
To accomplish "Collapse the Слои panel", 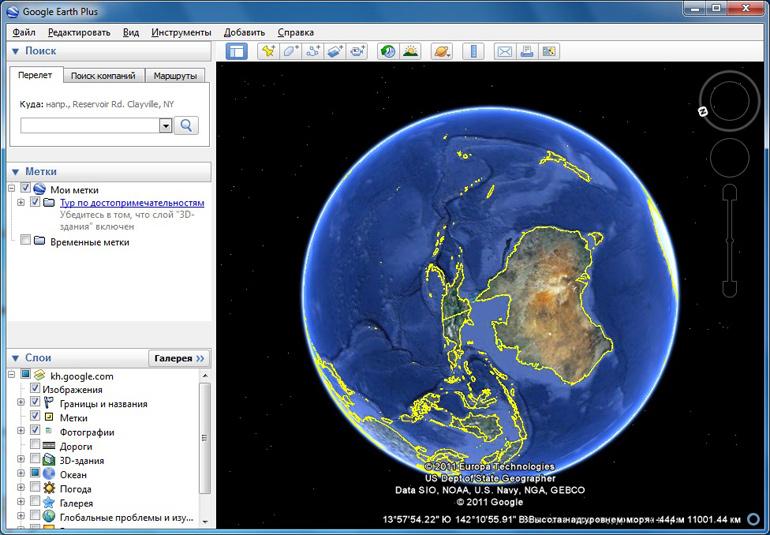I will [x=15, y=358].
